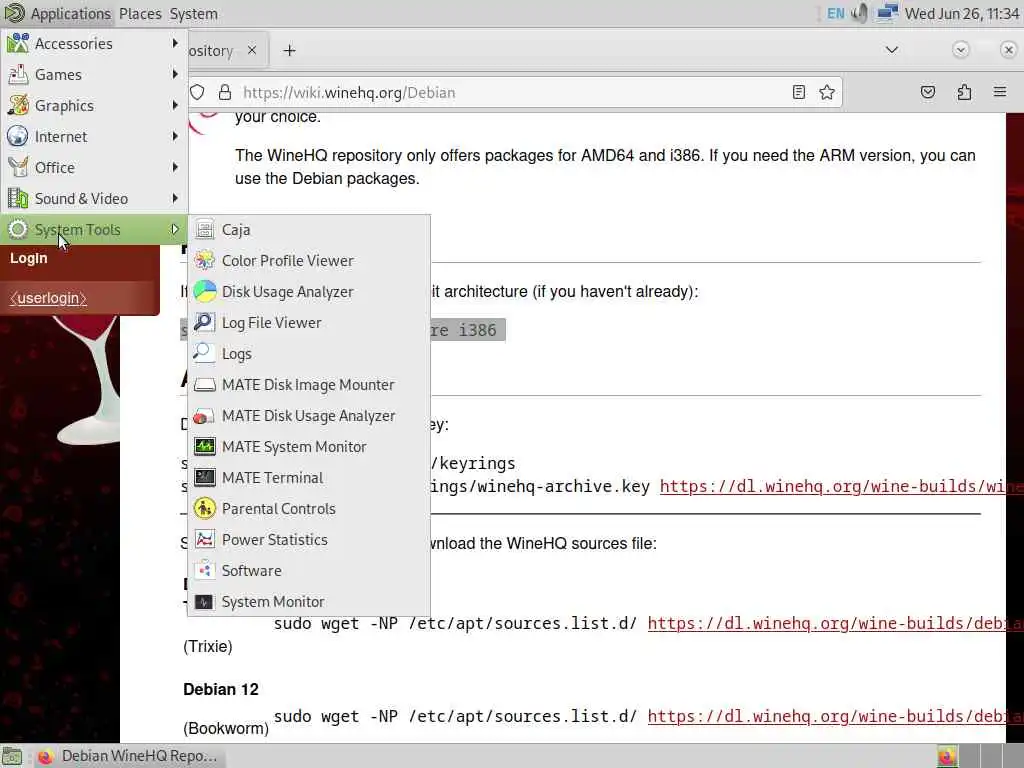Click the "(Bookworm)" text
Screen dimensions: 1024x768
(x=226, y=728)
